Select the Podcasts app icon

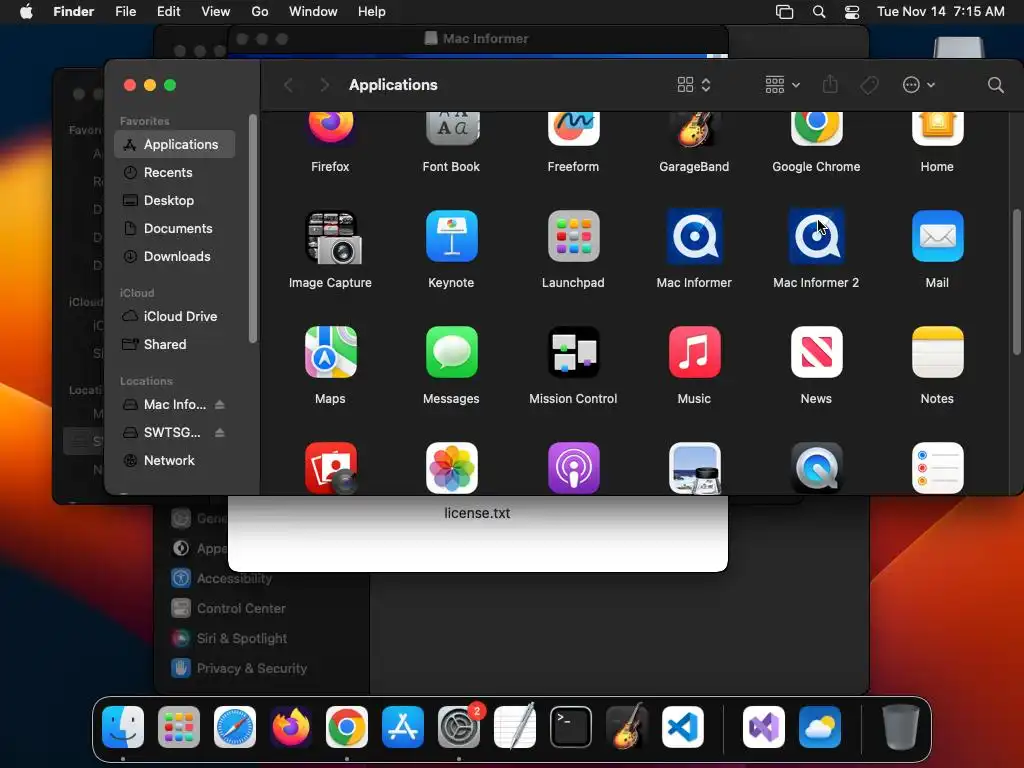(x=573, y=468)
